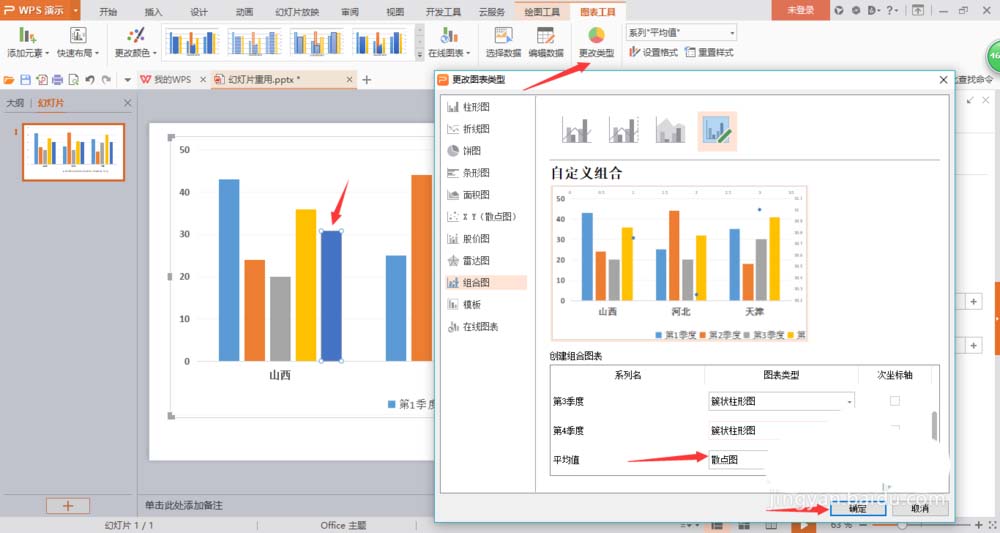Click the add new slide plus button
This screenshot has height=533, width=1000.
68,506
